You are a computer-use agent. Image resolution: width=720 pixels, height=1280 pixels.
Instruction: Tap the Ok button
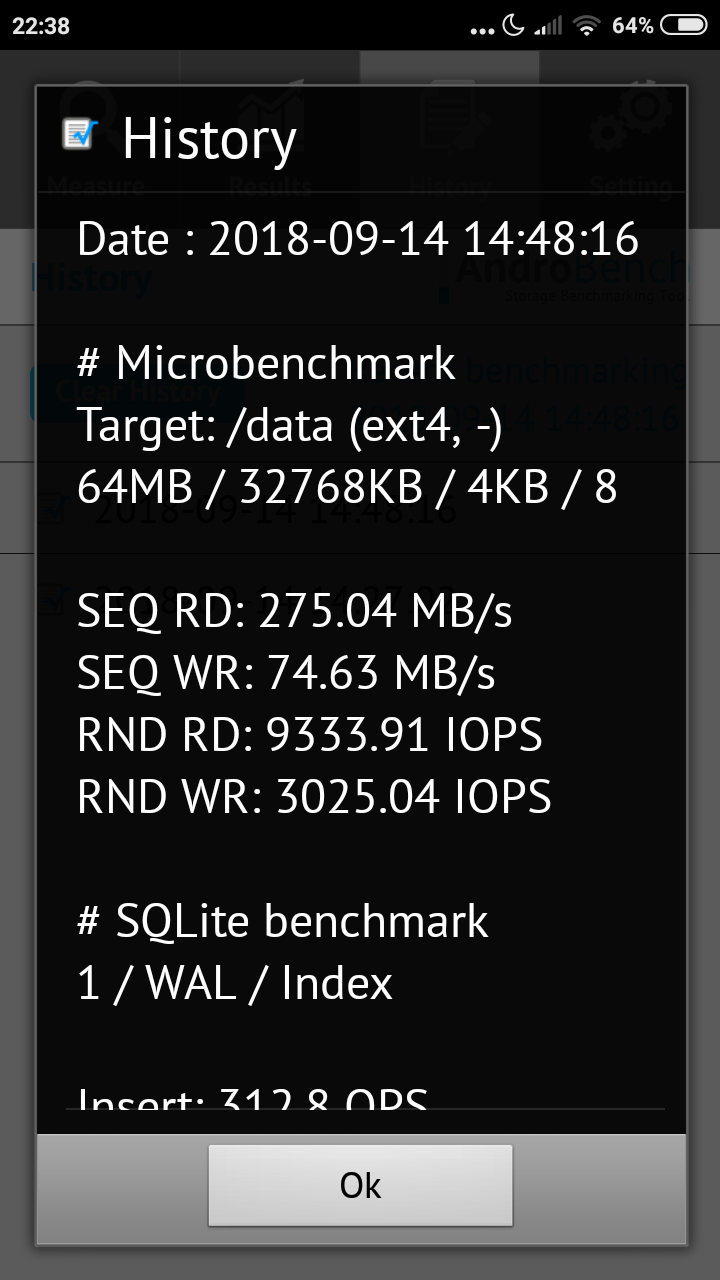click(360, 1185)
